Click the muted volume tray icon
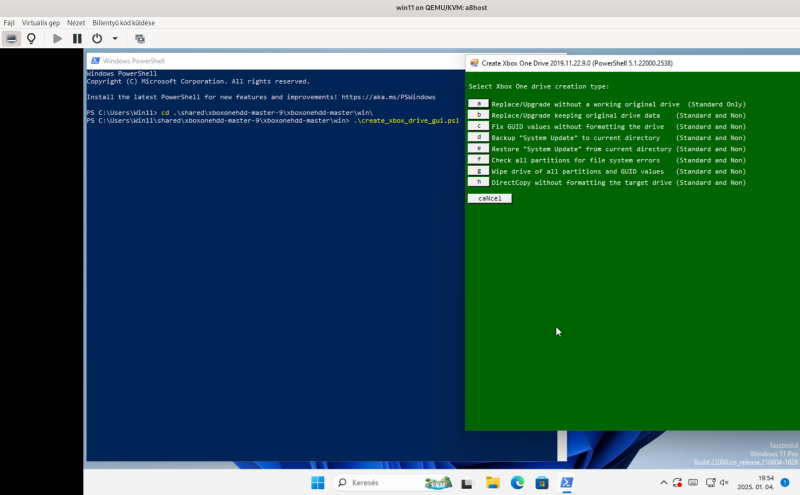800x495 pixels. pyautogui.click(x=724, y=482)
